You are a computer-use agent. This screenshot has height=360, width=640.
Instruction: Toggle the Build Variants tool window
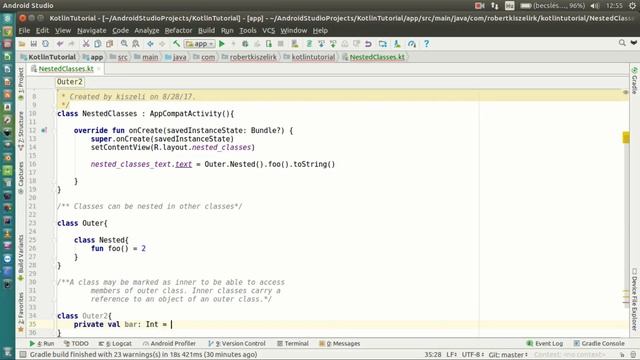(21, 258)
